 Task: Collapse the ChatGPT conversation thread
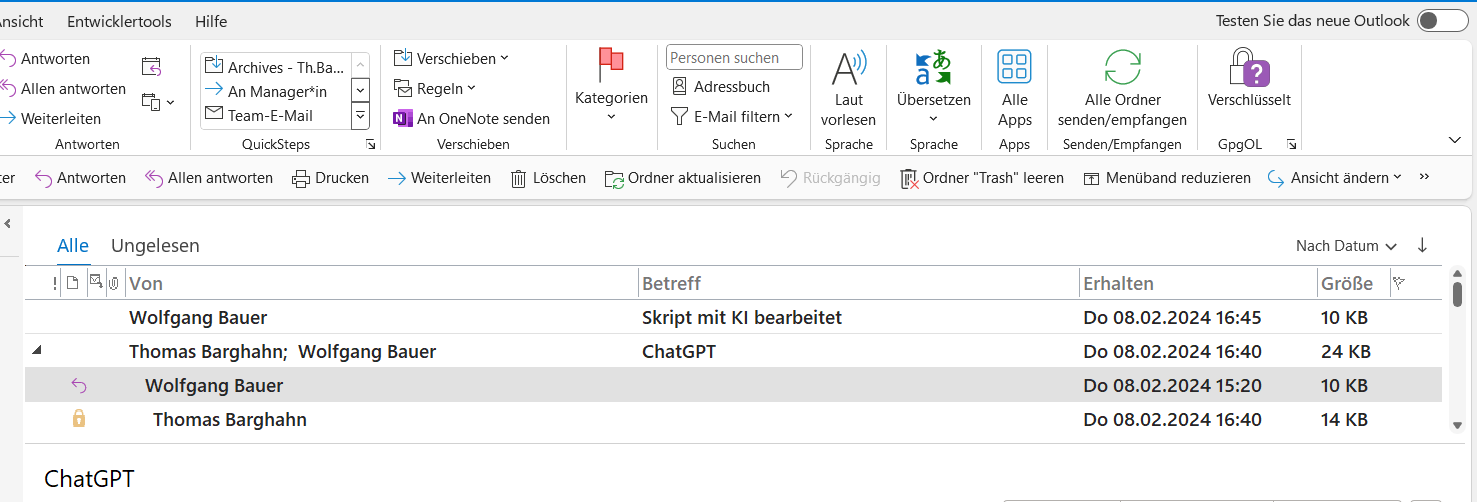[x=38, y=351]
